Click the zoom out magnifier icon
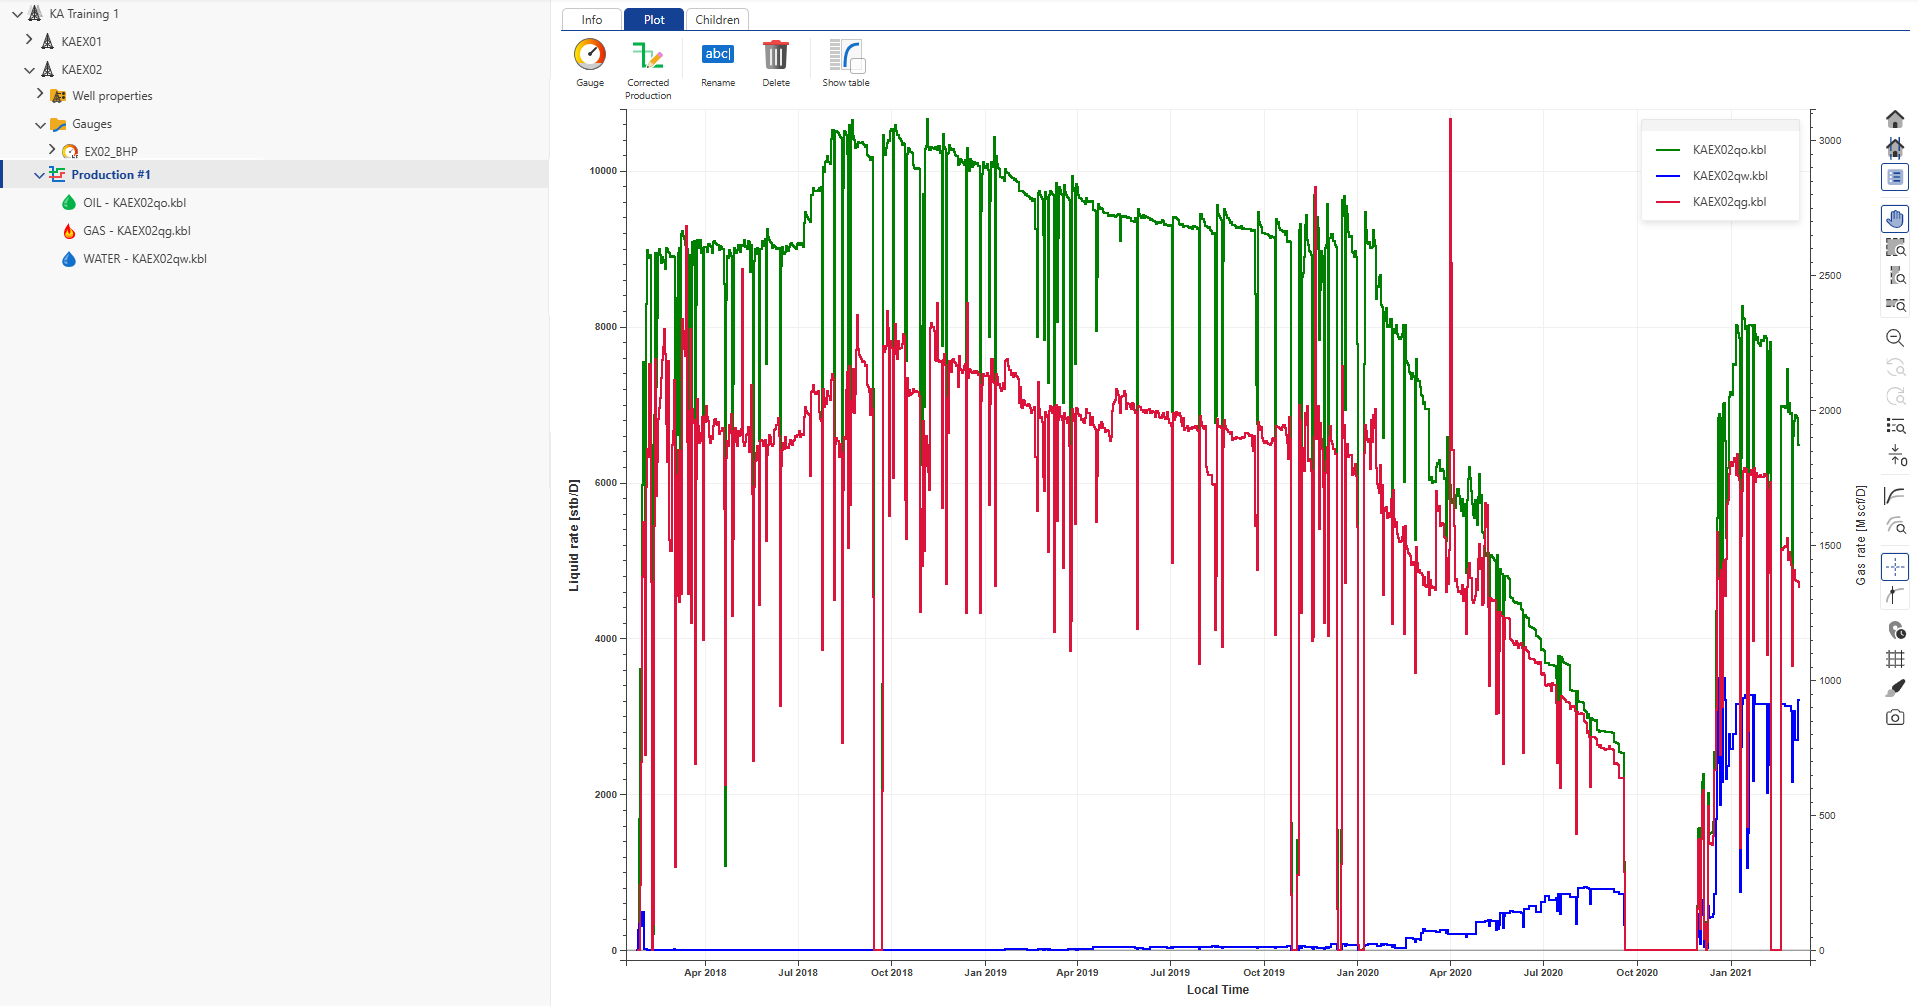 pos(1894,338)
